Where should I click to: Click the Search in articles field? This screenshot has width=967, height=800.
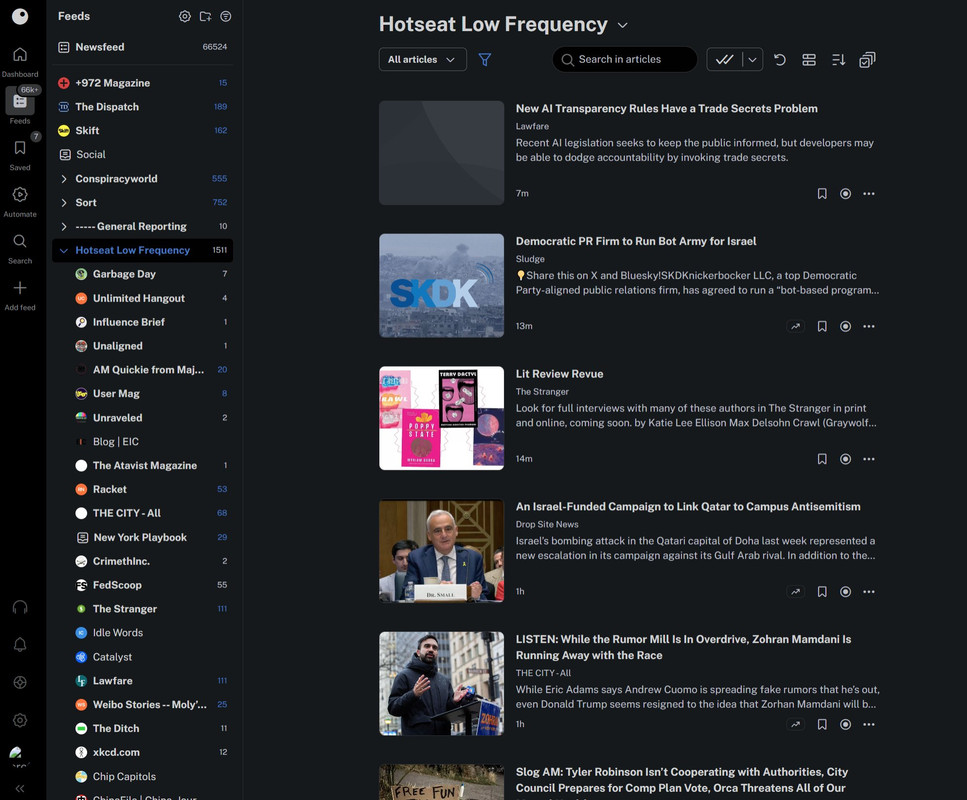(x=625, y=60)
